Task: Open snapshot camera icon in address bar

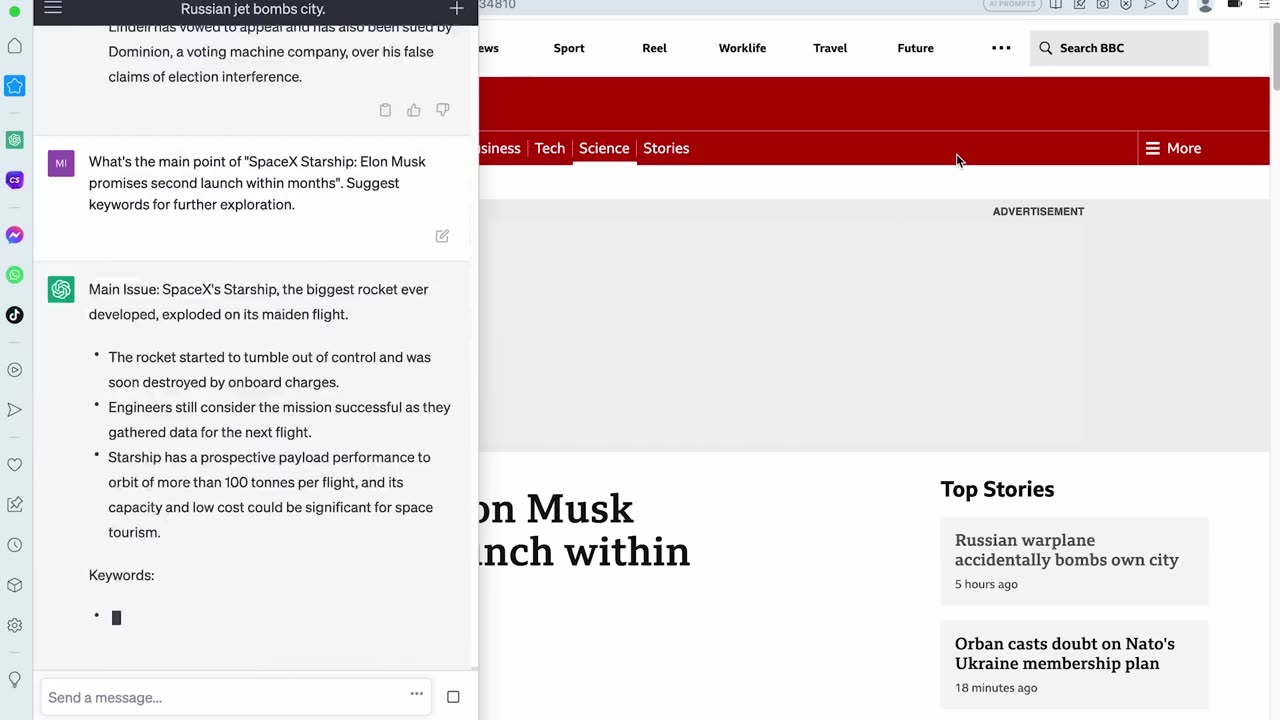Action: (x=1102, y=4)
